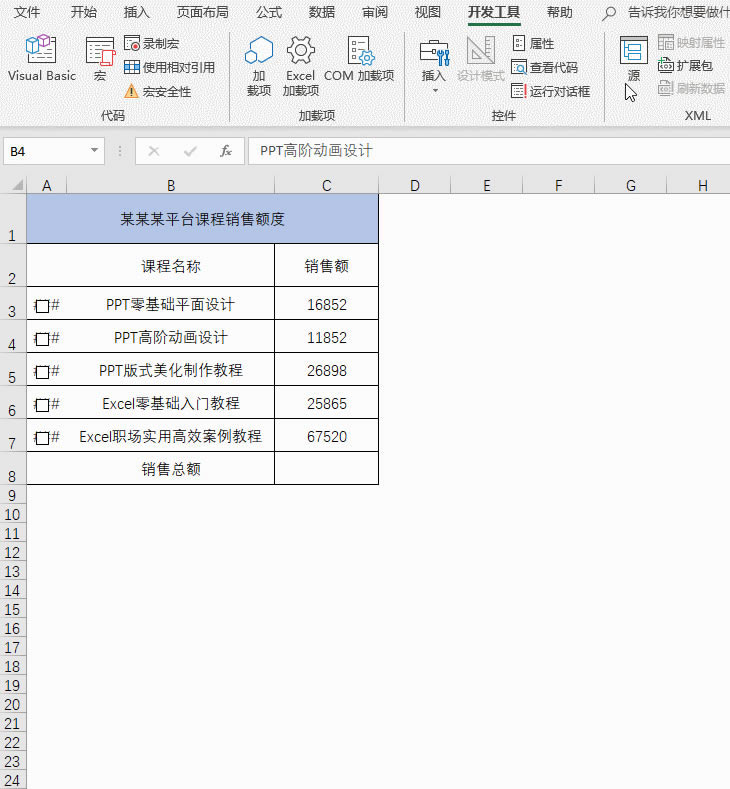Open the 加载项 add-ins button

[259, 66]
